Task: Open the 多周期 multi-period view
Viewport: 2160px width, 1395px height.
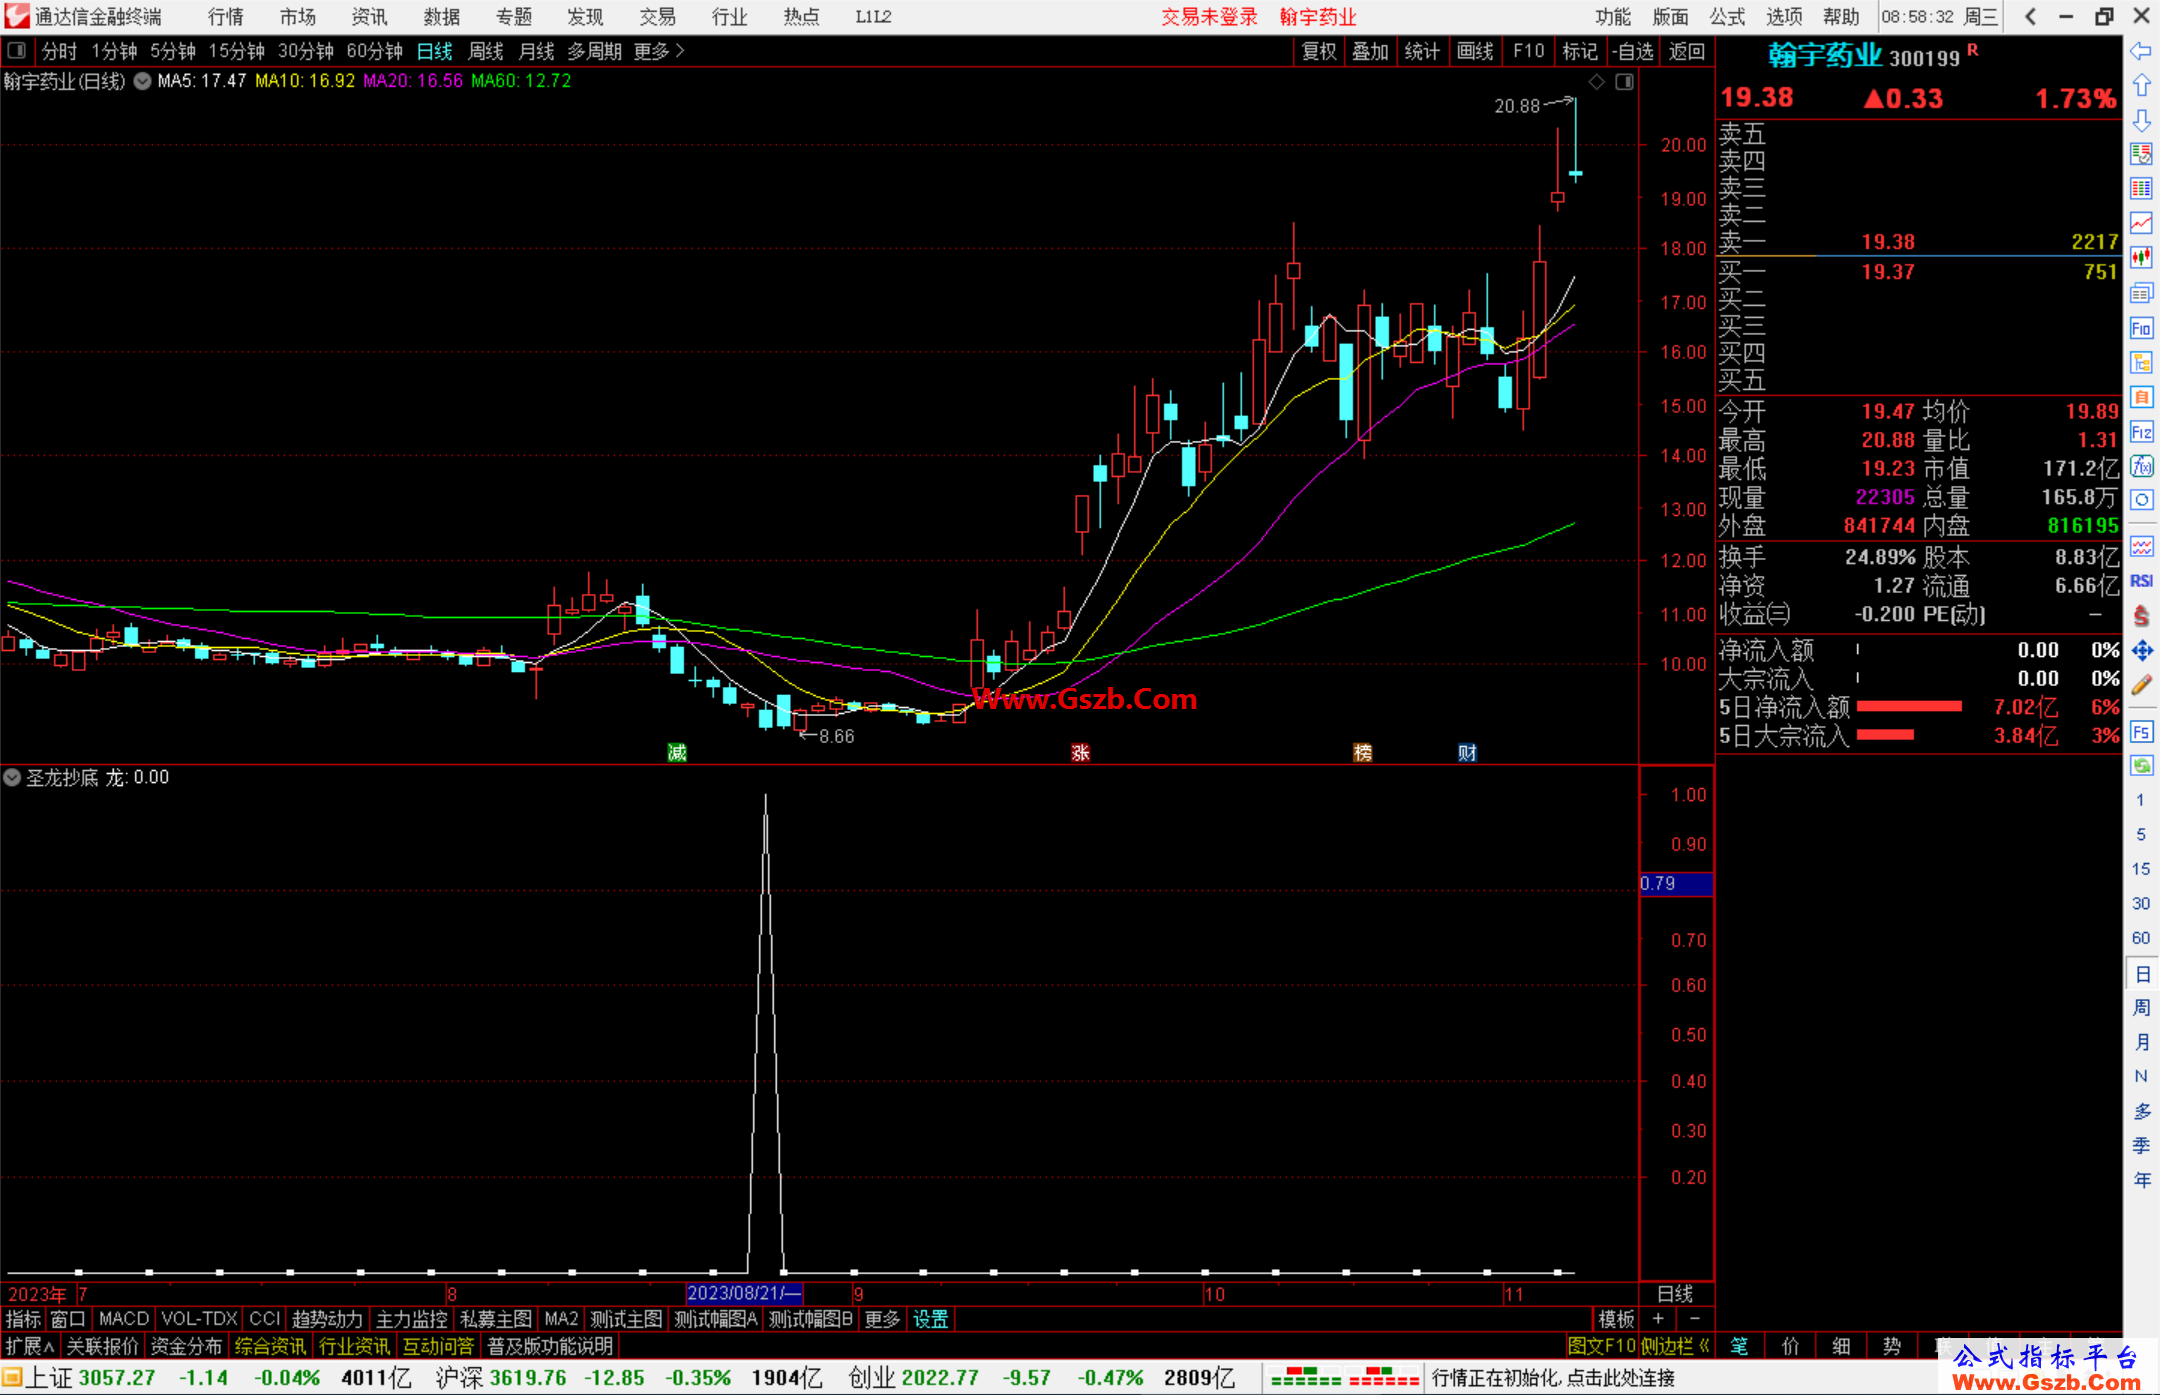Action: point(594,51)
